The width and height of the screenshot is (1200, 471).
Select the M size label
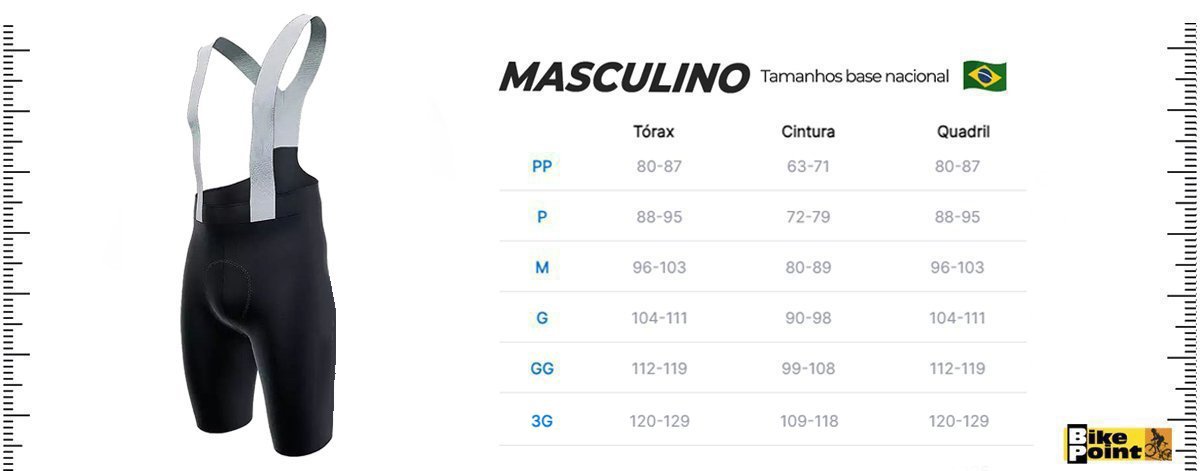tap(542, 267)
